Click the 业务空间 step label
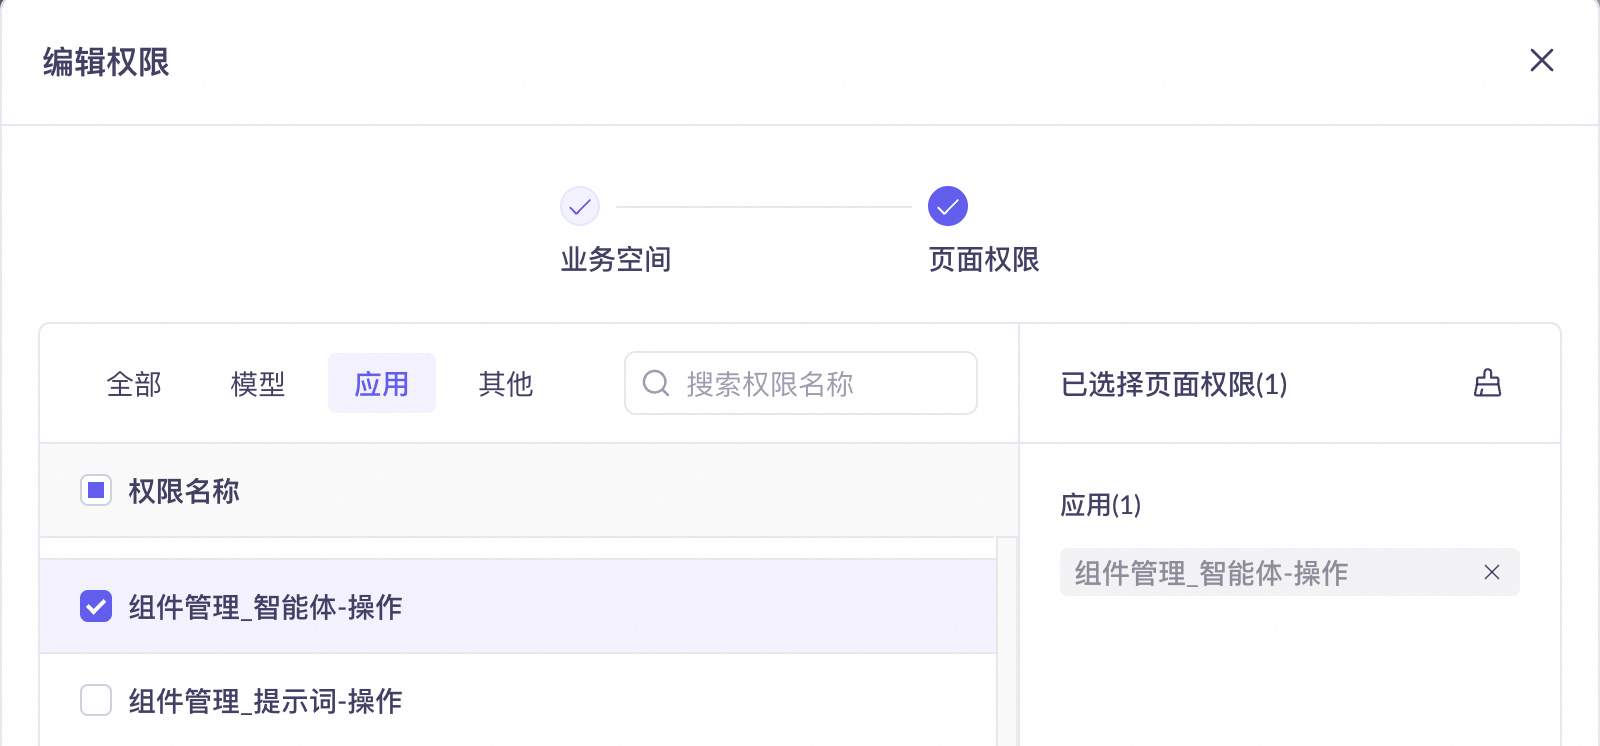Viewport: 1600px width, 746px height. point(616,260)
